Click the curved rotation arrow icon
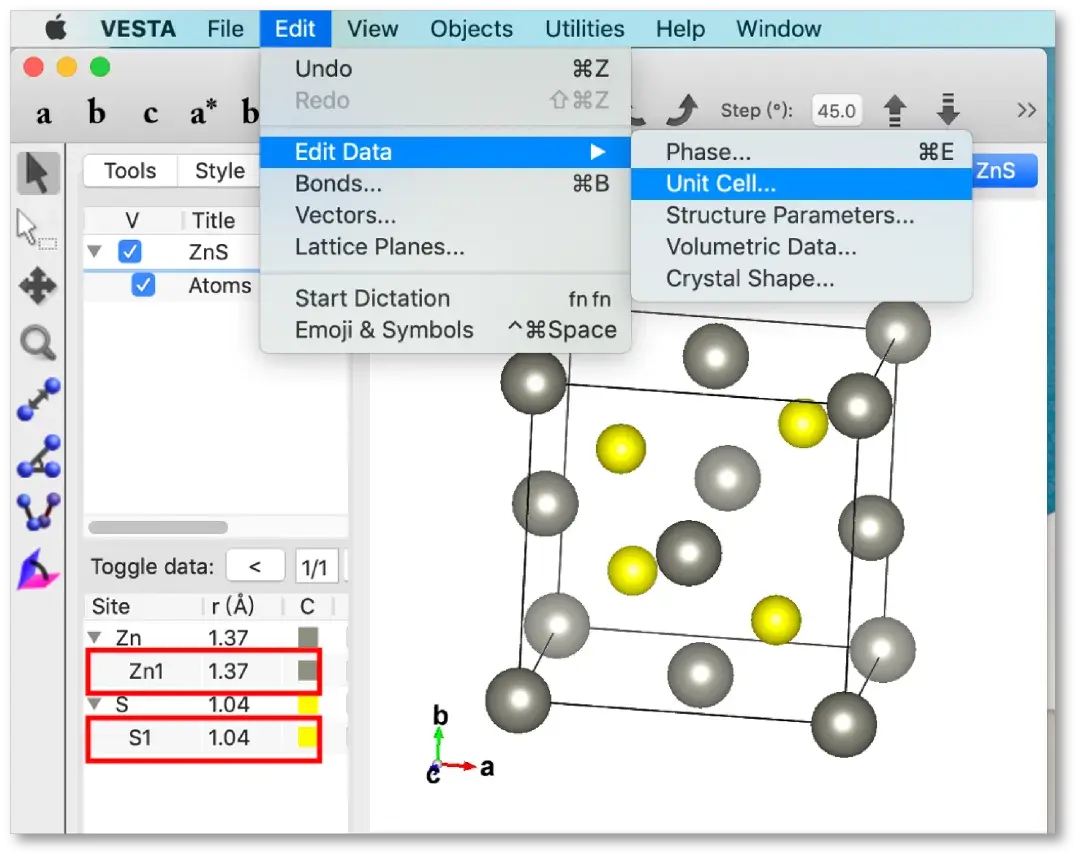The width and height of the screenshot is (1080, 858). tap(683, 110)
